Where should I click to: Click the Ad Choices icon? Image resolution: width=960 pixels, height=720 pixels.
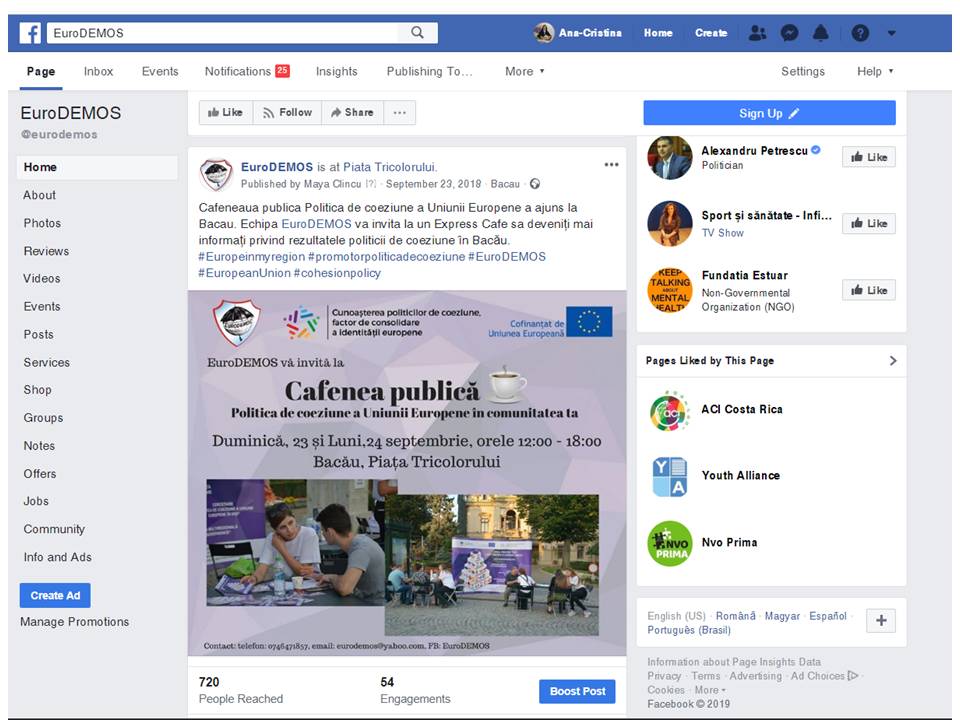[852, 676]
